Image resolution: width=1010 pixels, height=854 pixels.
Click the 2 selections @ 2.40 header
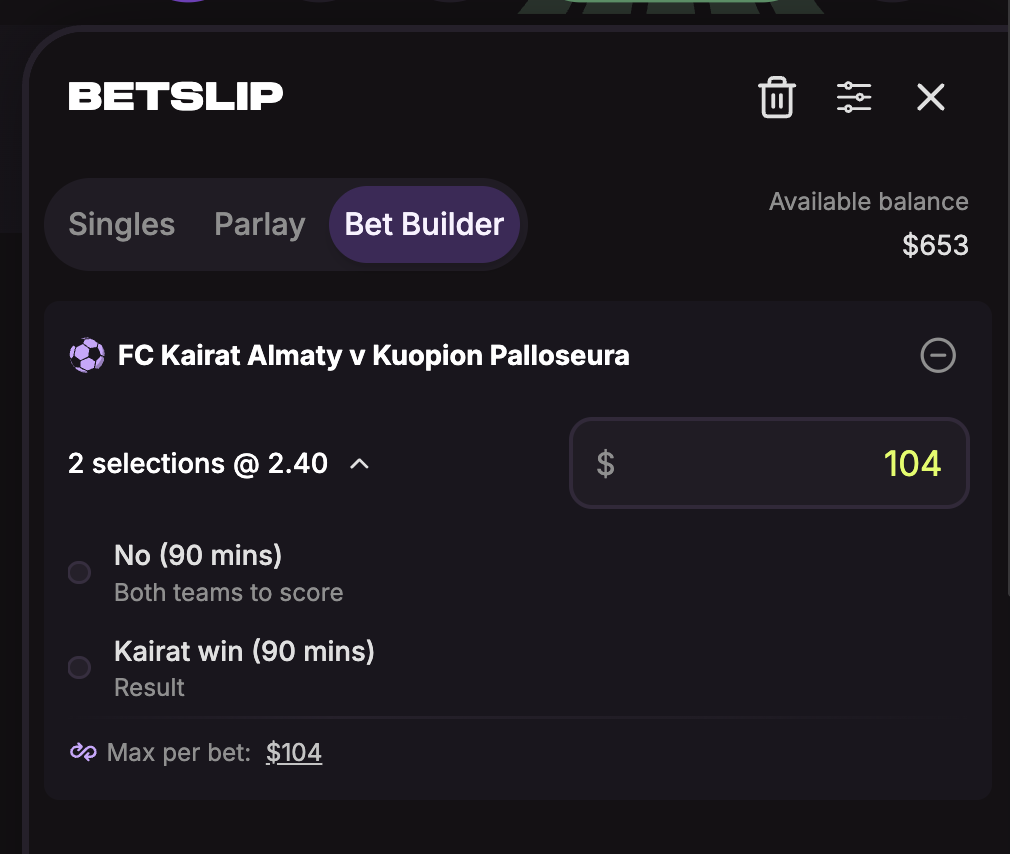click(198, 464)
